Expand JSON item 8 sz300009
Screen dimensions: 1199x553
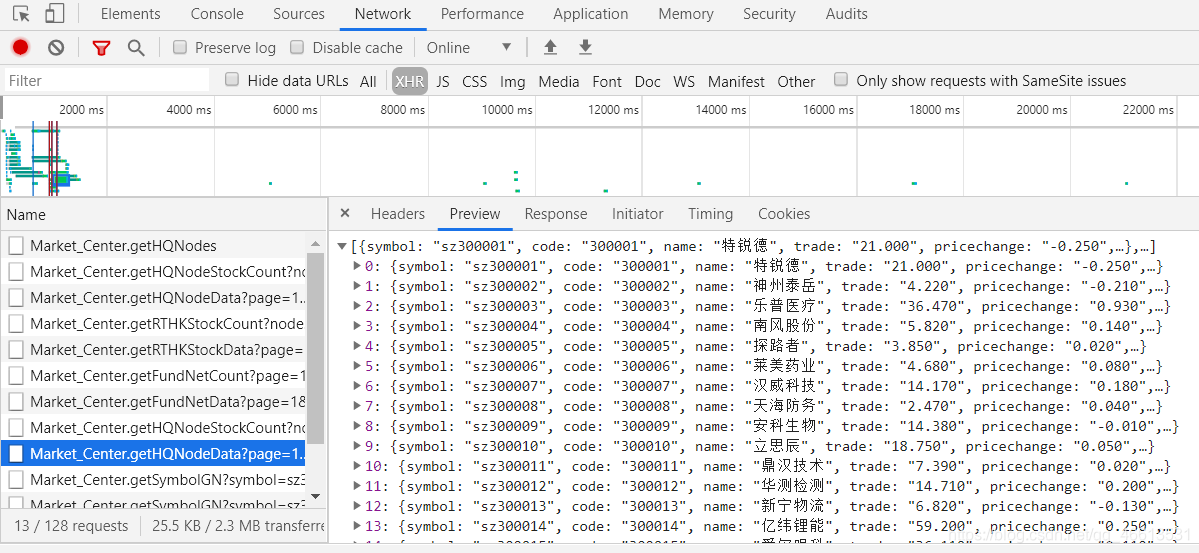357,426
